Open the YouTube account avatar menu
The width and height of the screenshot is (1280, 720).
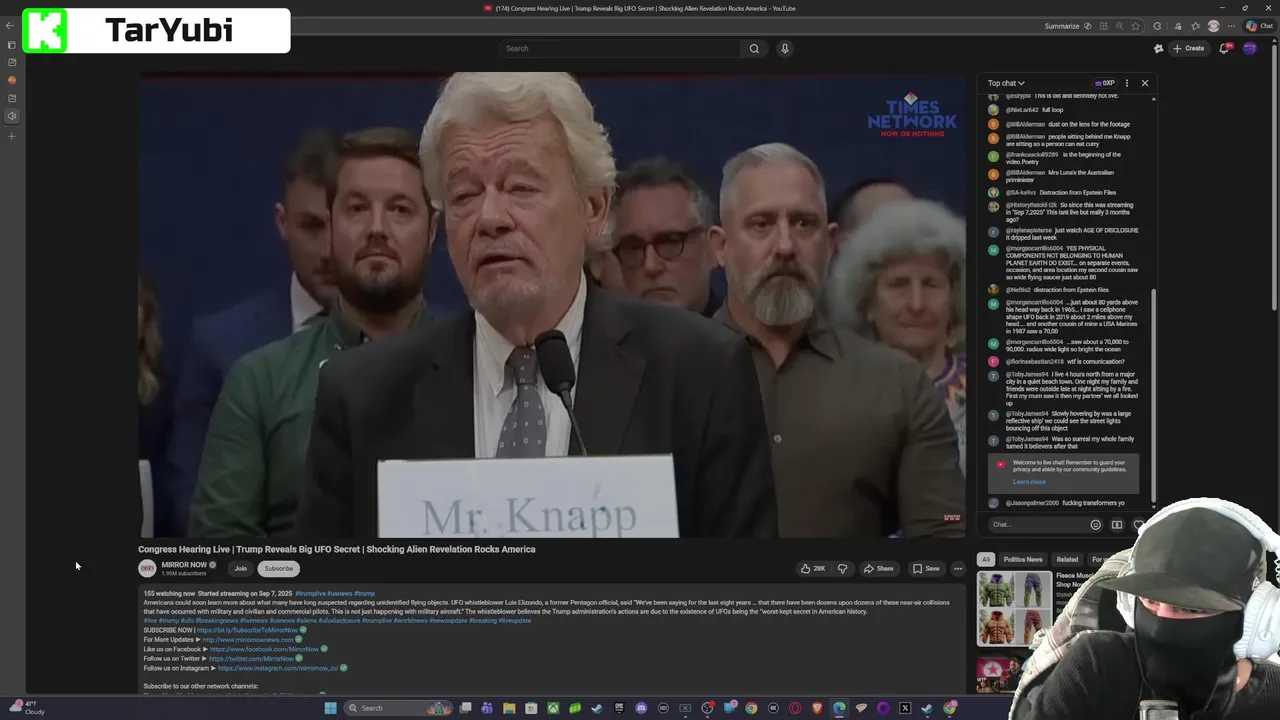(x=1250, y=48)
